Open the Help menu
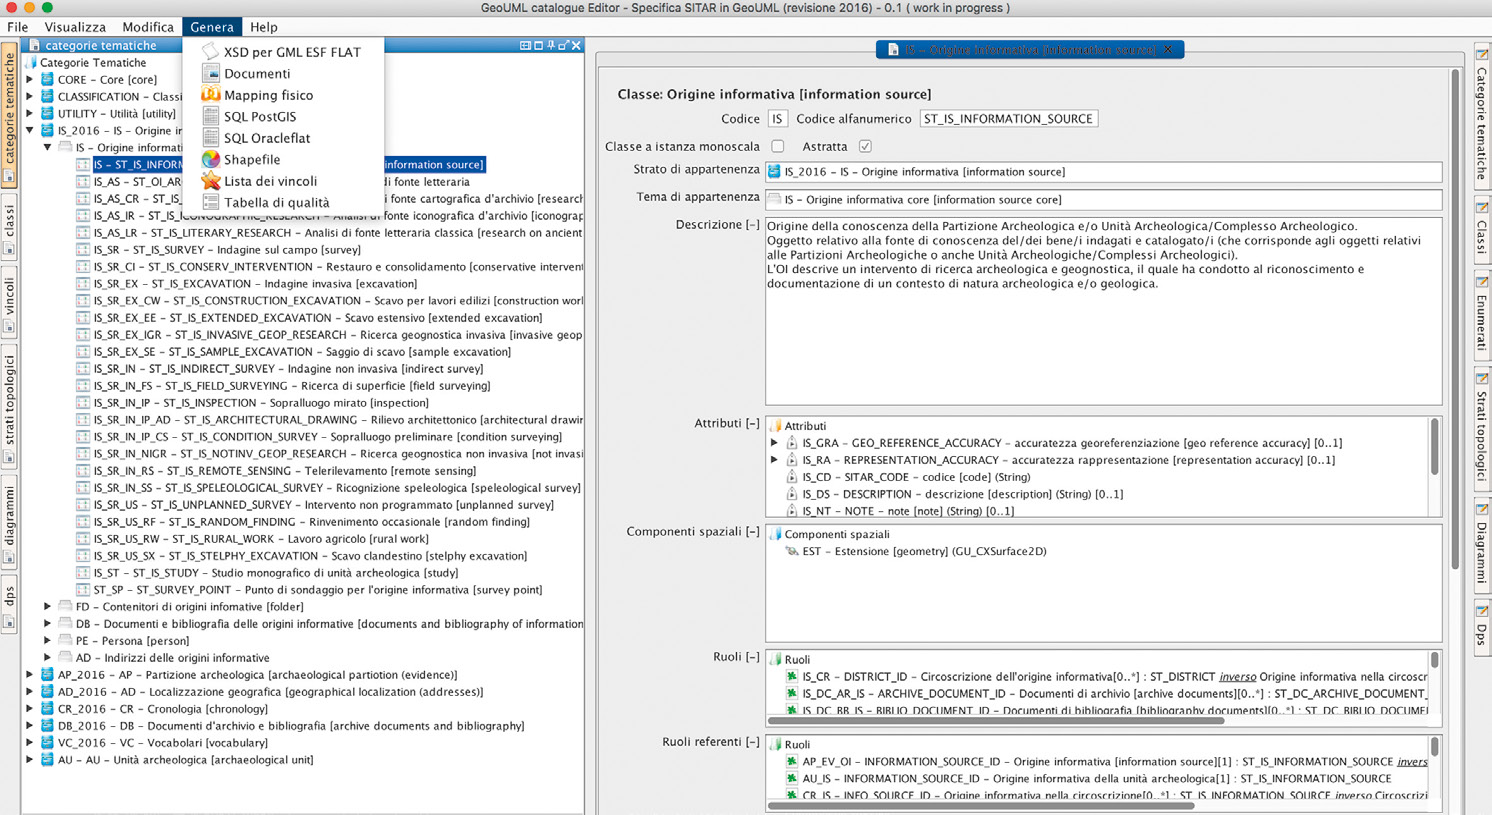The image size is (1492, 815). pyautogui.click(x=264, y=27)
